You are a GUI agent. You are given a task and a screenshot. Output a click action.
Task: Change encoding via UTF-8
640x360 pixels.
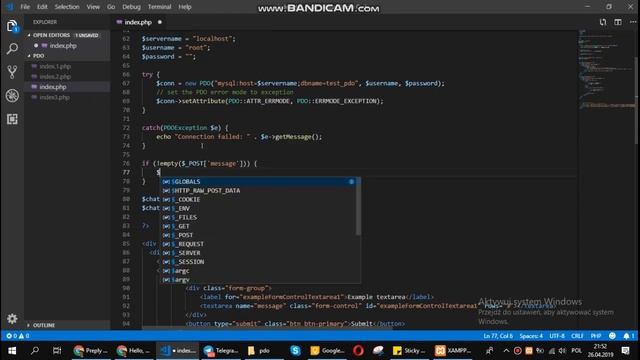tap(557, 336)
